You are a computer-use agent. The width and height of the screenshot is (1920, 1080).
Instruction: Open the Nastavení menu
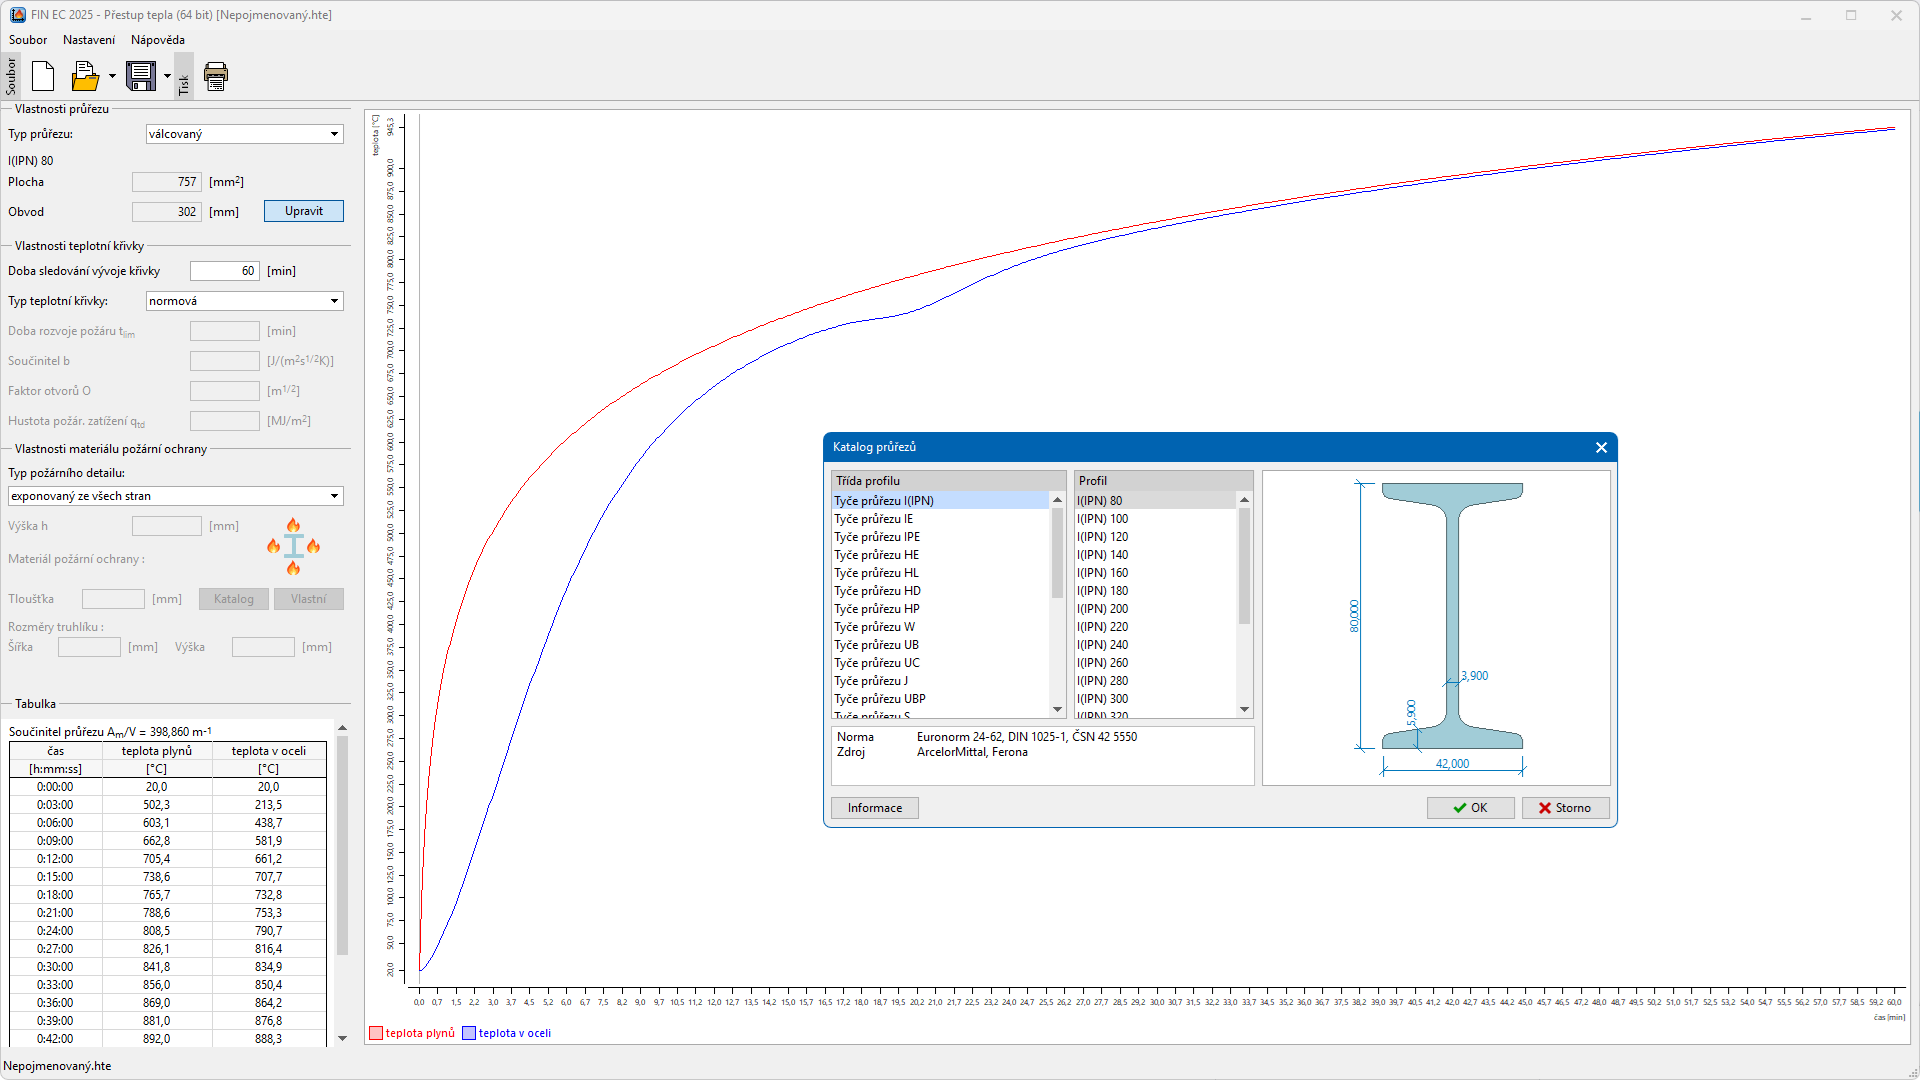[89, 40]
